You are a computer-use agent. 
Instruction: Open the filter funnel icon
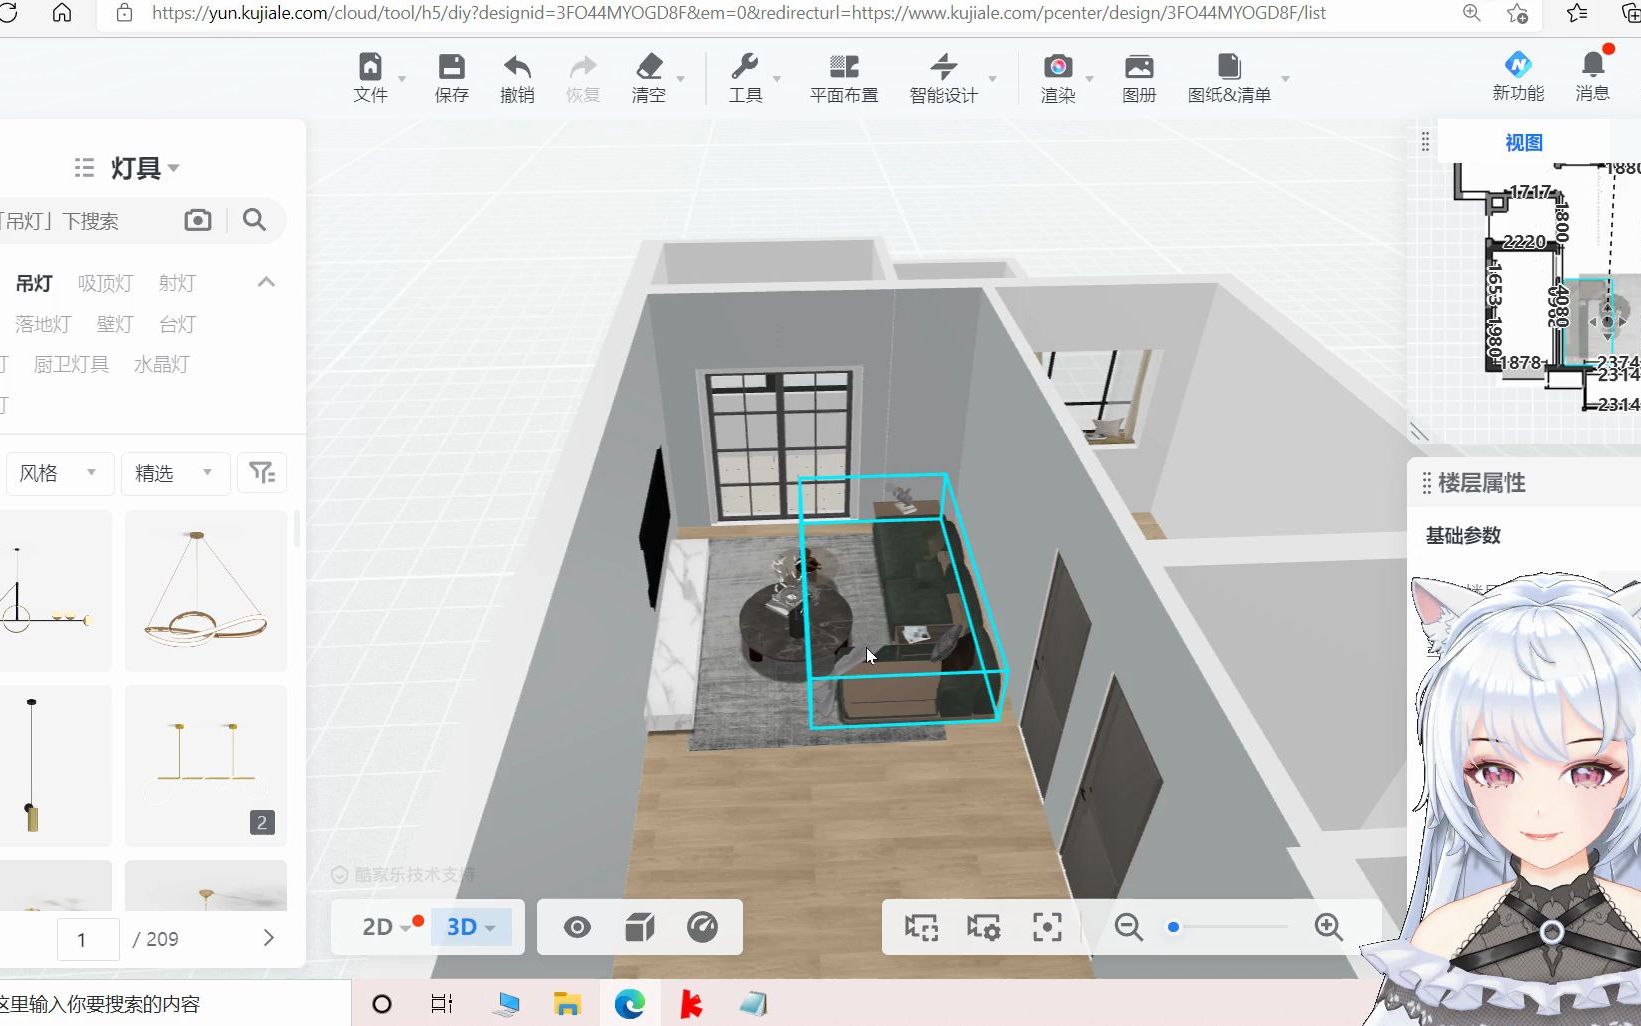click(262, 472)
